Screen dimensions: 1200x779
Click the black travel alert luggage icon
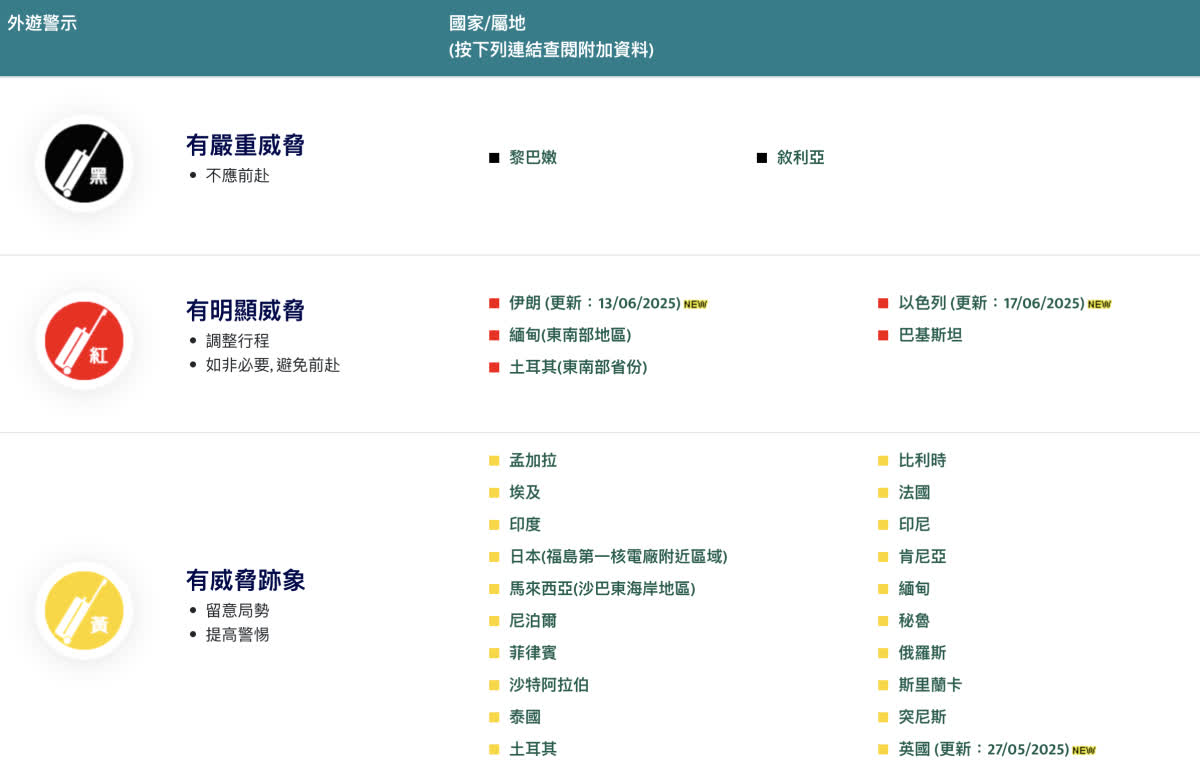84,163
